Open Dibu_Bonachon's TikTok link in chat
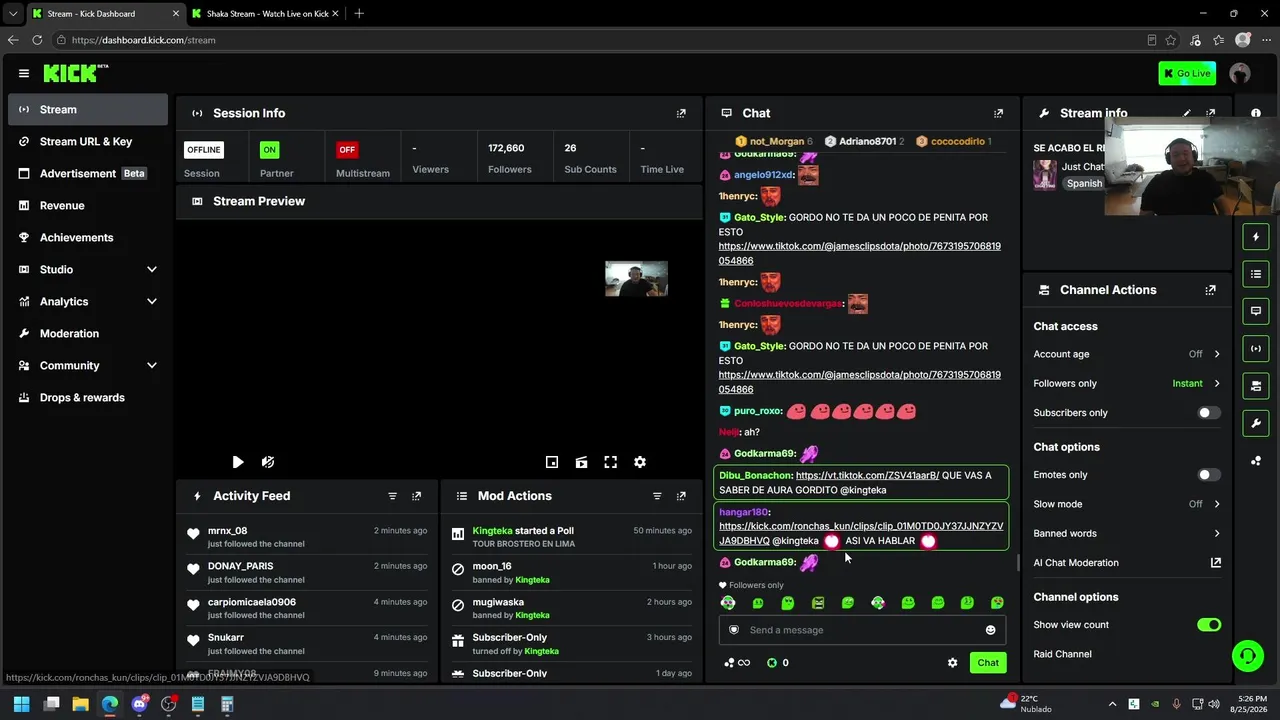This screenshot has width=1280, height=720. click(867, 476)
